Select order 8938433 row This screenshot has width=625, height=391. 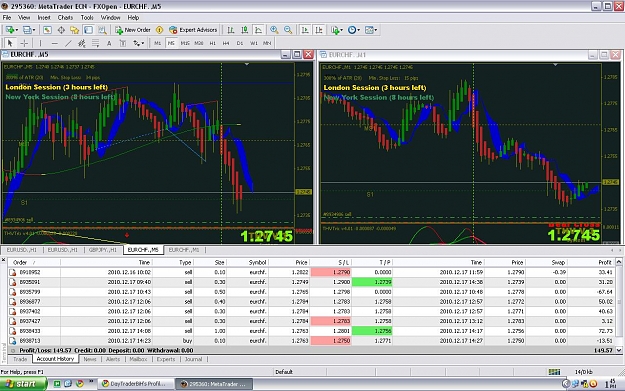[x=311, y=331]
